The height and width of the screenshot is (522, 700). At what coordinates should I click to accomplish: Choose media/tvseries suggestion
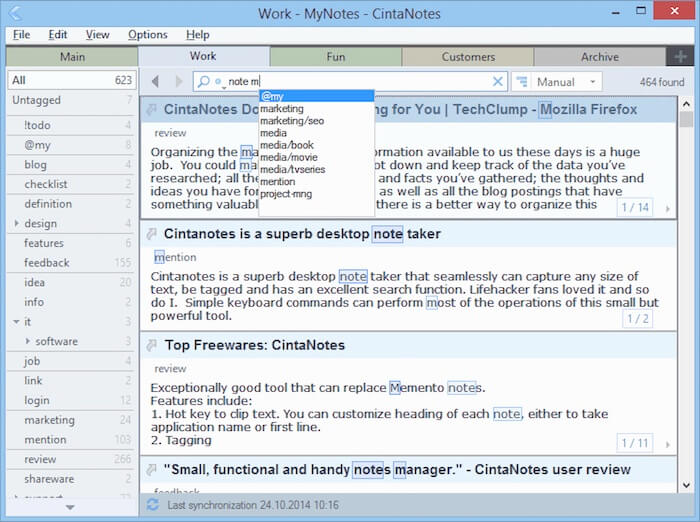click(316, 169)
